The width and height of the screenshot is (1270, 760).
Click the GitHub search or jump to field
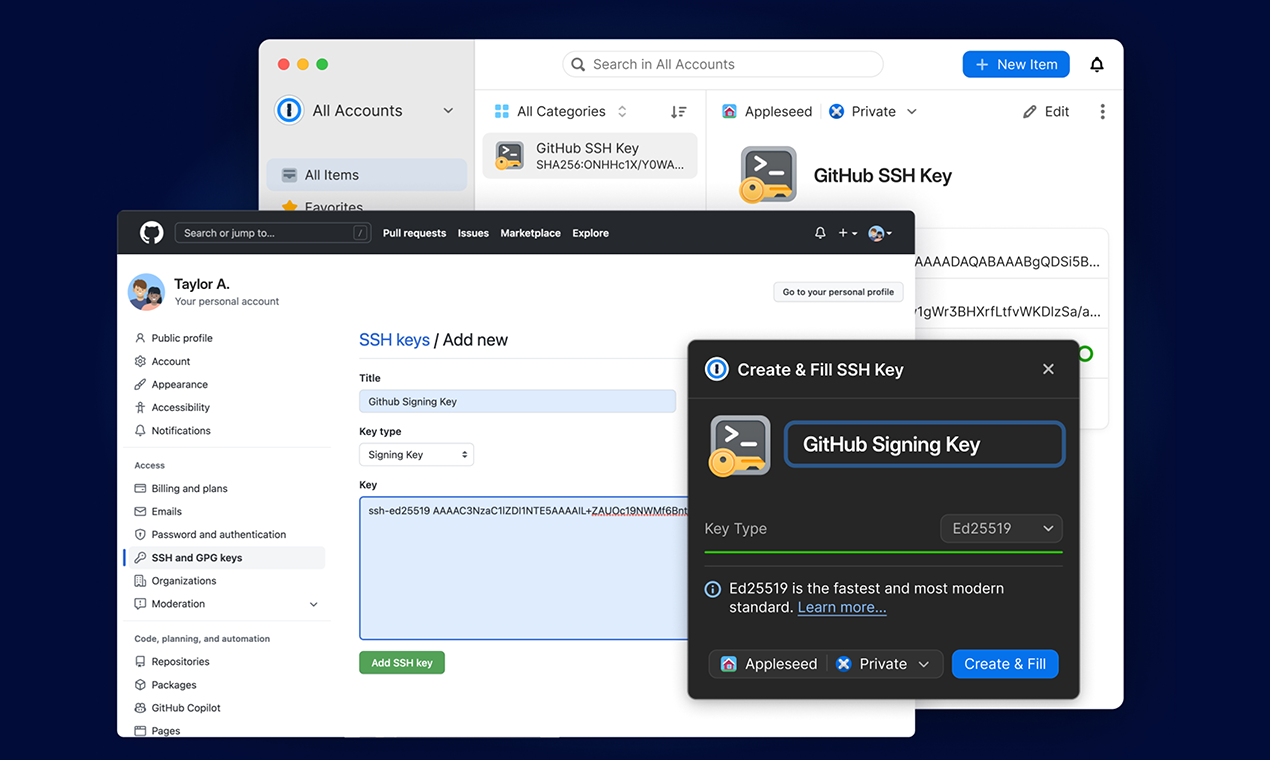pyautogui.click(x=273, y=233)
